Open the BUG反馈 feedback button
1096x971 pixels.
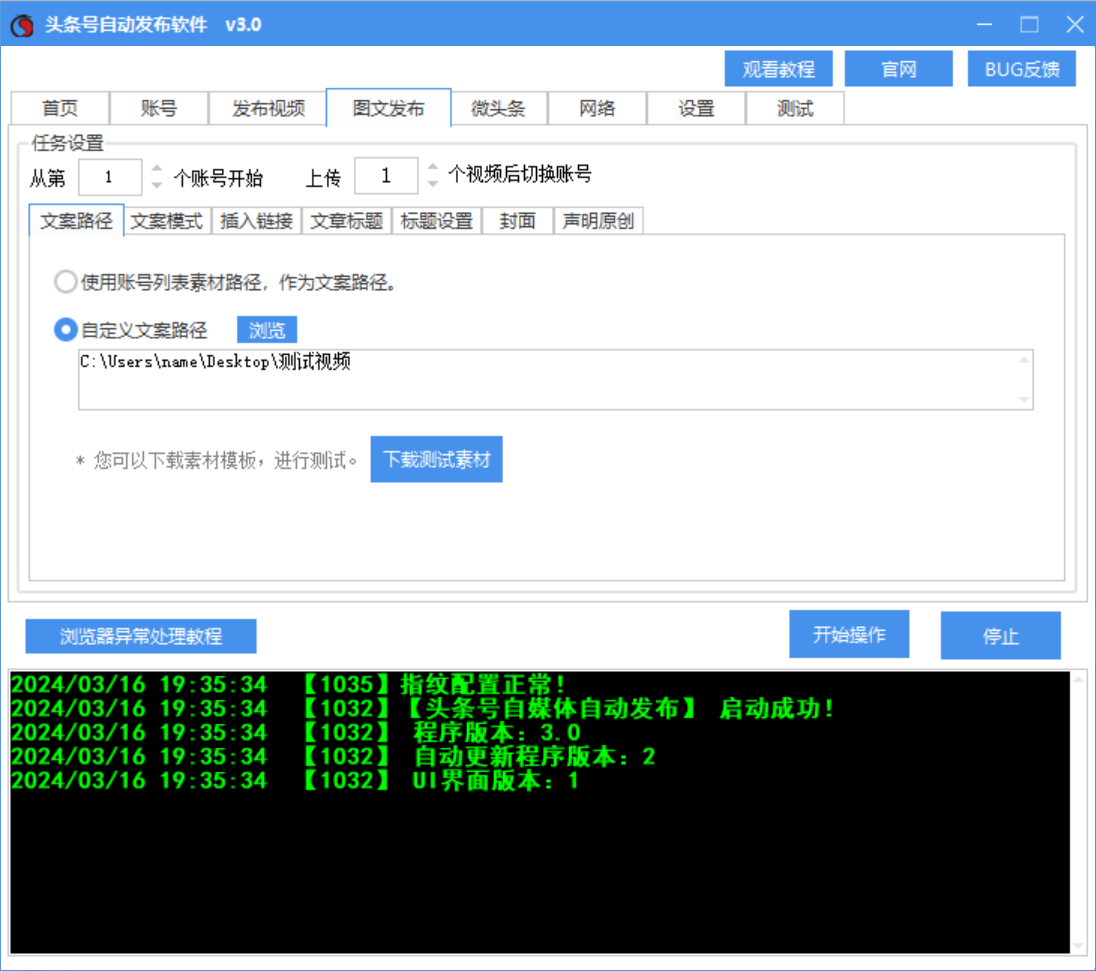(x=1021, y=69)
